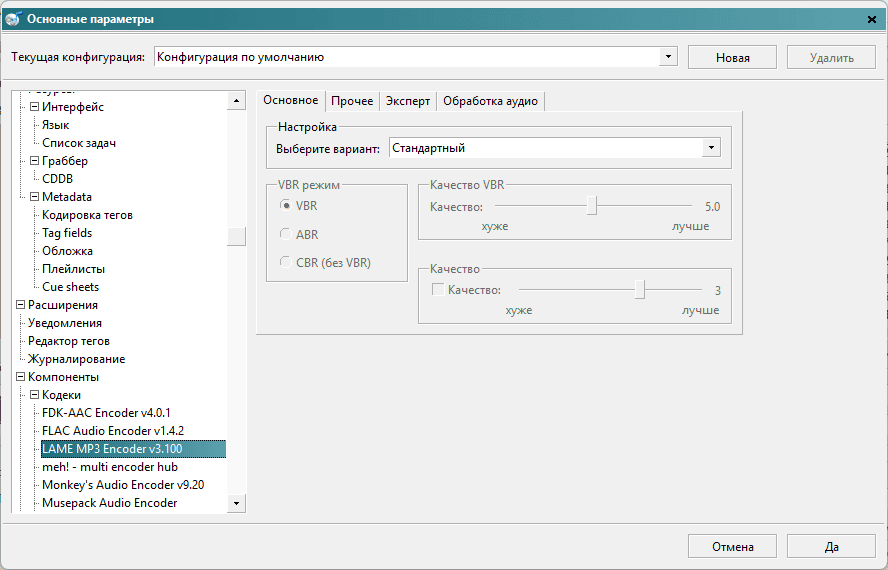
Task: Collapse the Metadata tree node
Action: click(34, 197)
